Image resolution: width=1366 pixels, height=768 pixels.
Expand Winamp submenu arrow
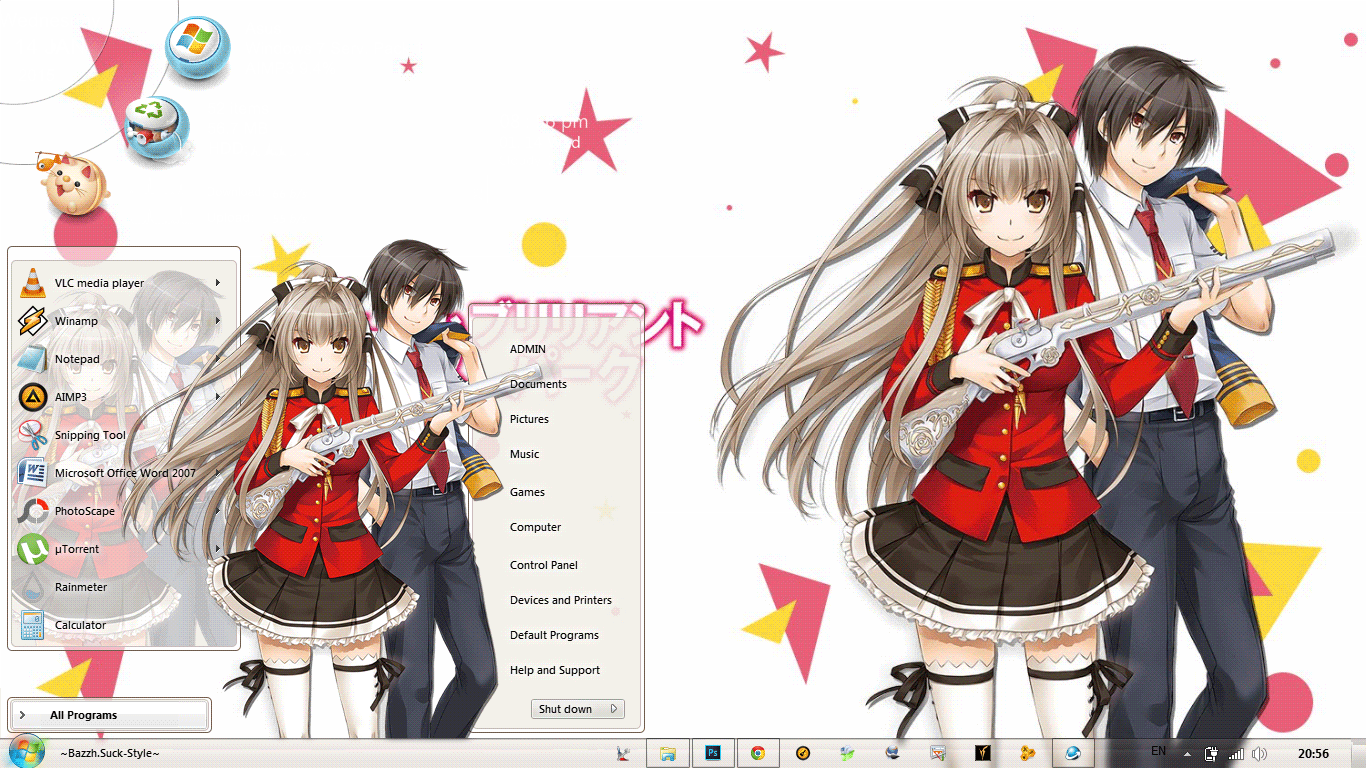(217, 321)
